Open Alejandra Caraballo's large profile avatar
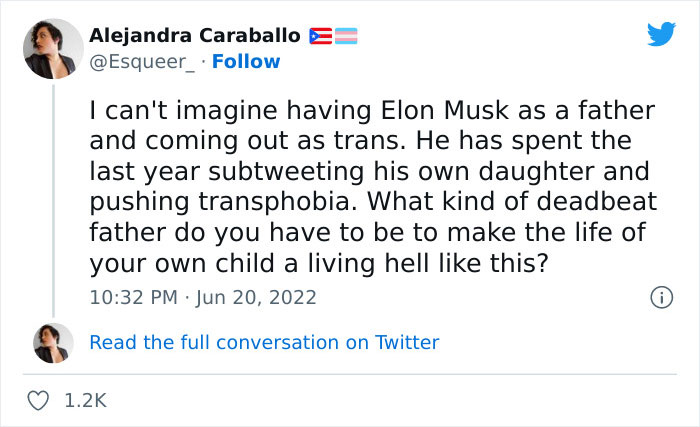 [52, 47]
